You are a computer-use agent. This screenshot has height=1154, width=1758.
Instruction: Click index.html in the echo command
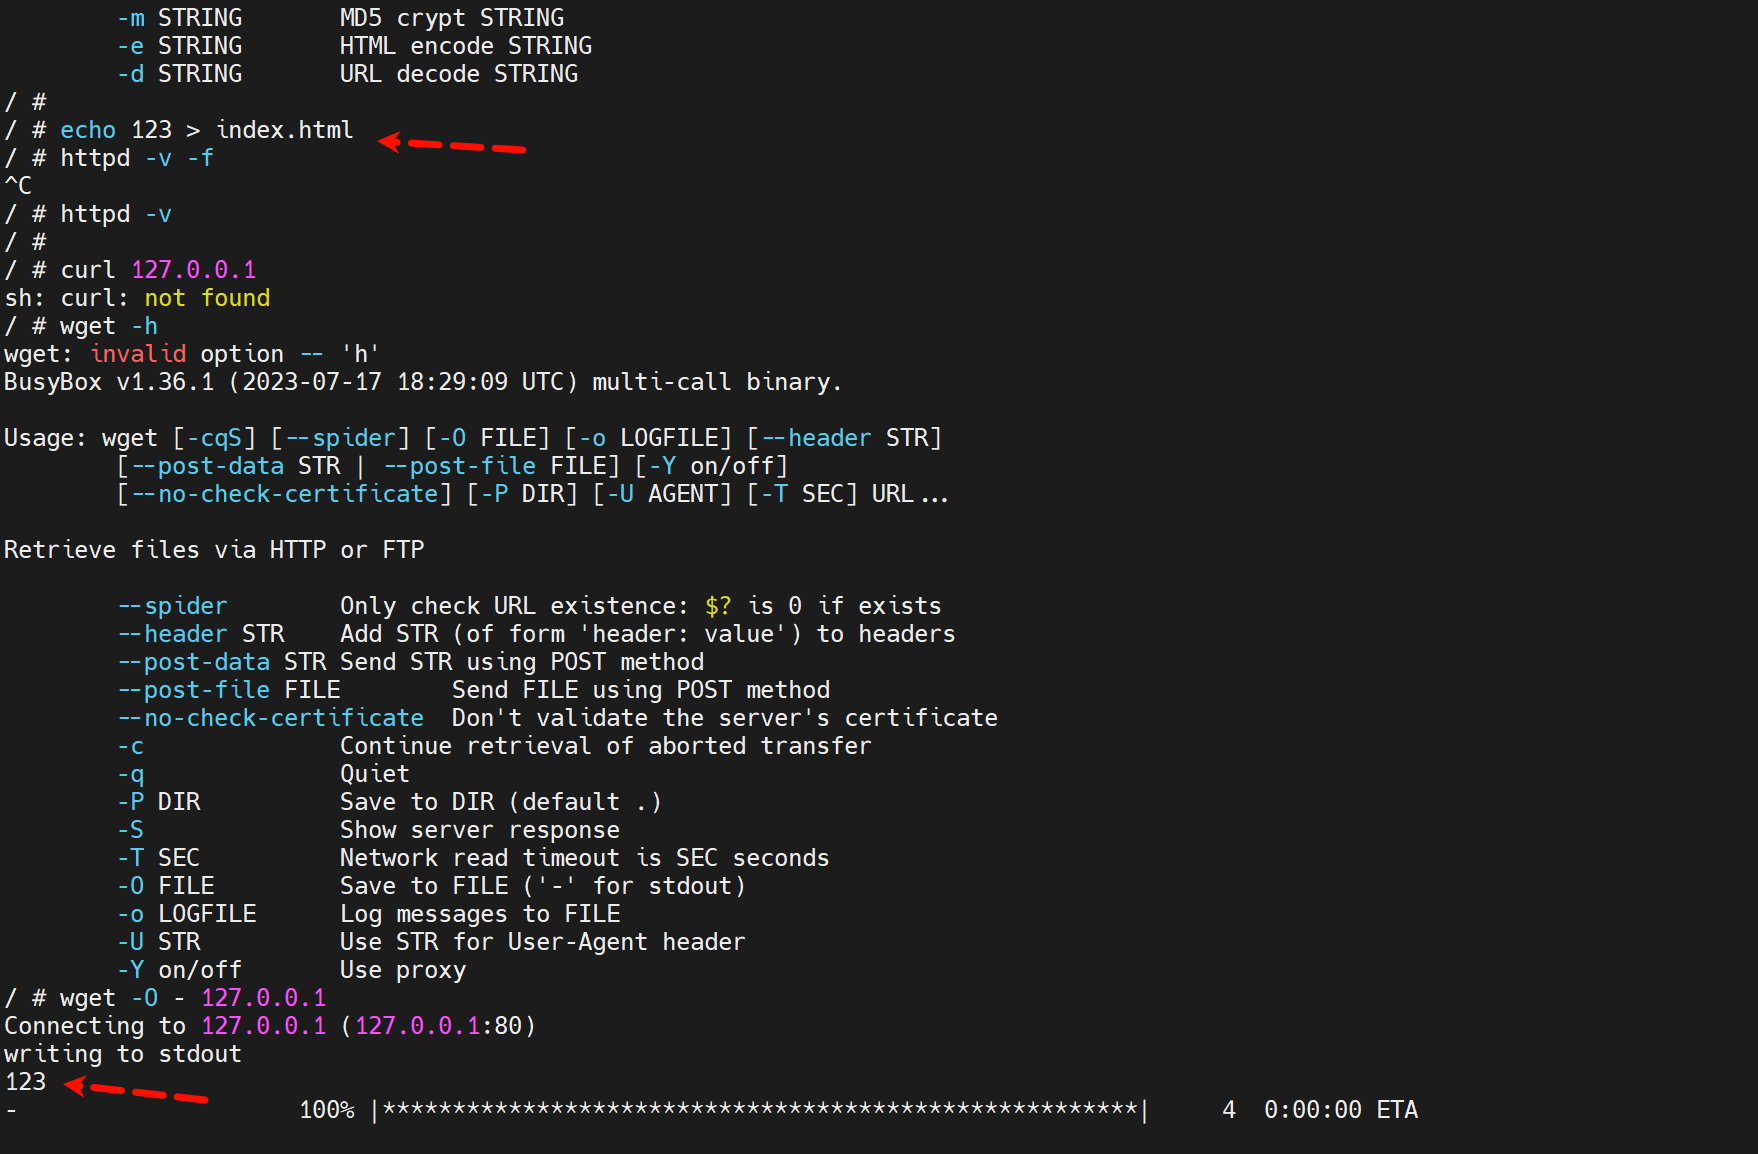click(x=285, y=130)
